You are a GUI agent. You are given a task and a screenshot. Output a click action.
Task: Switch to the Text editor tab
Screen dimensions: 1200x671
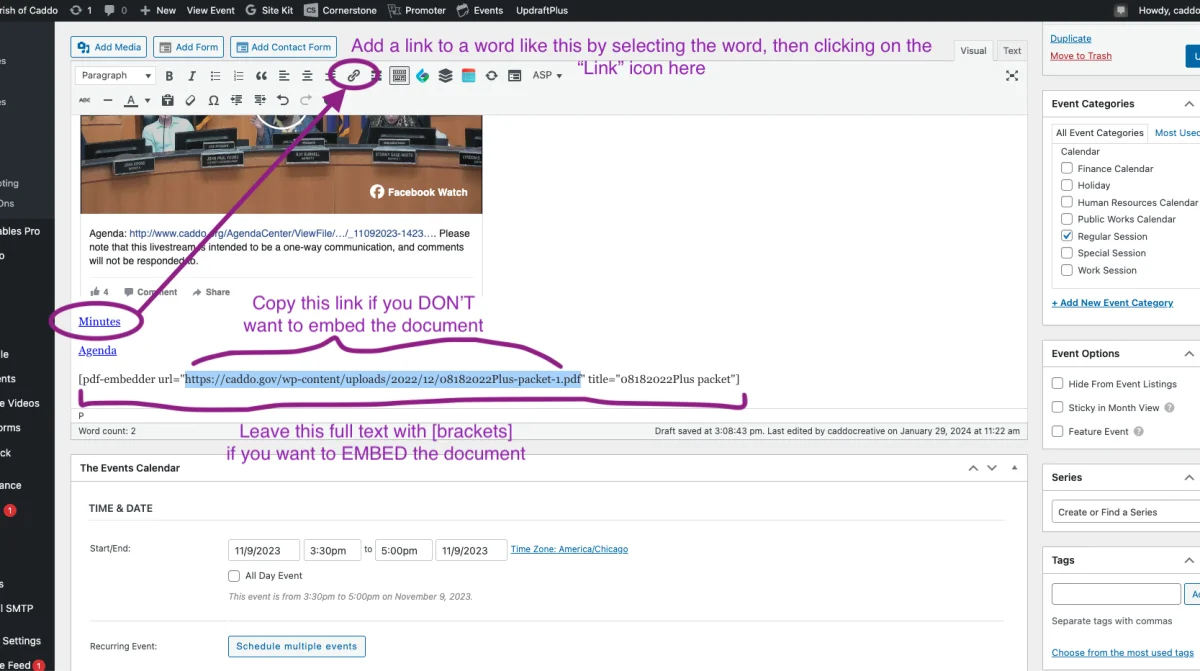pos(1012,51)
